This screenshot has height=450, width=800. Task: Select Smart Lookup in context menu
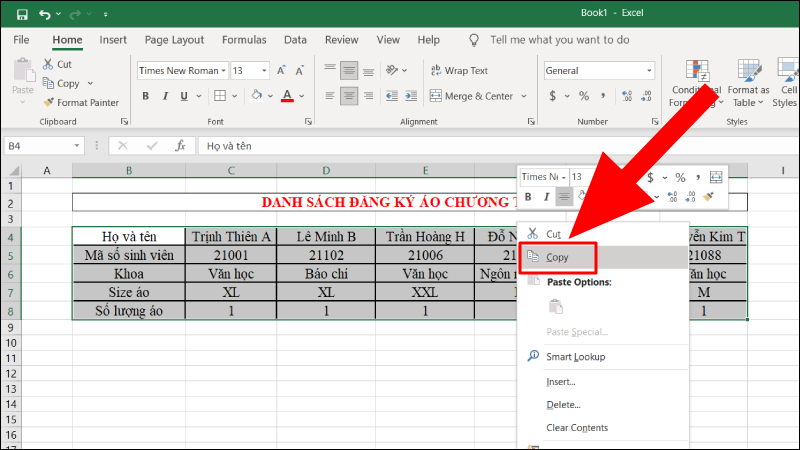(x=575, y=357)
